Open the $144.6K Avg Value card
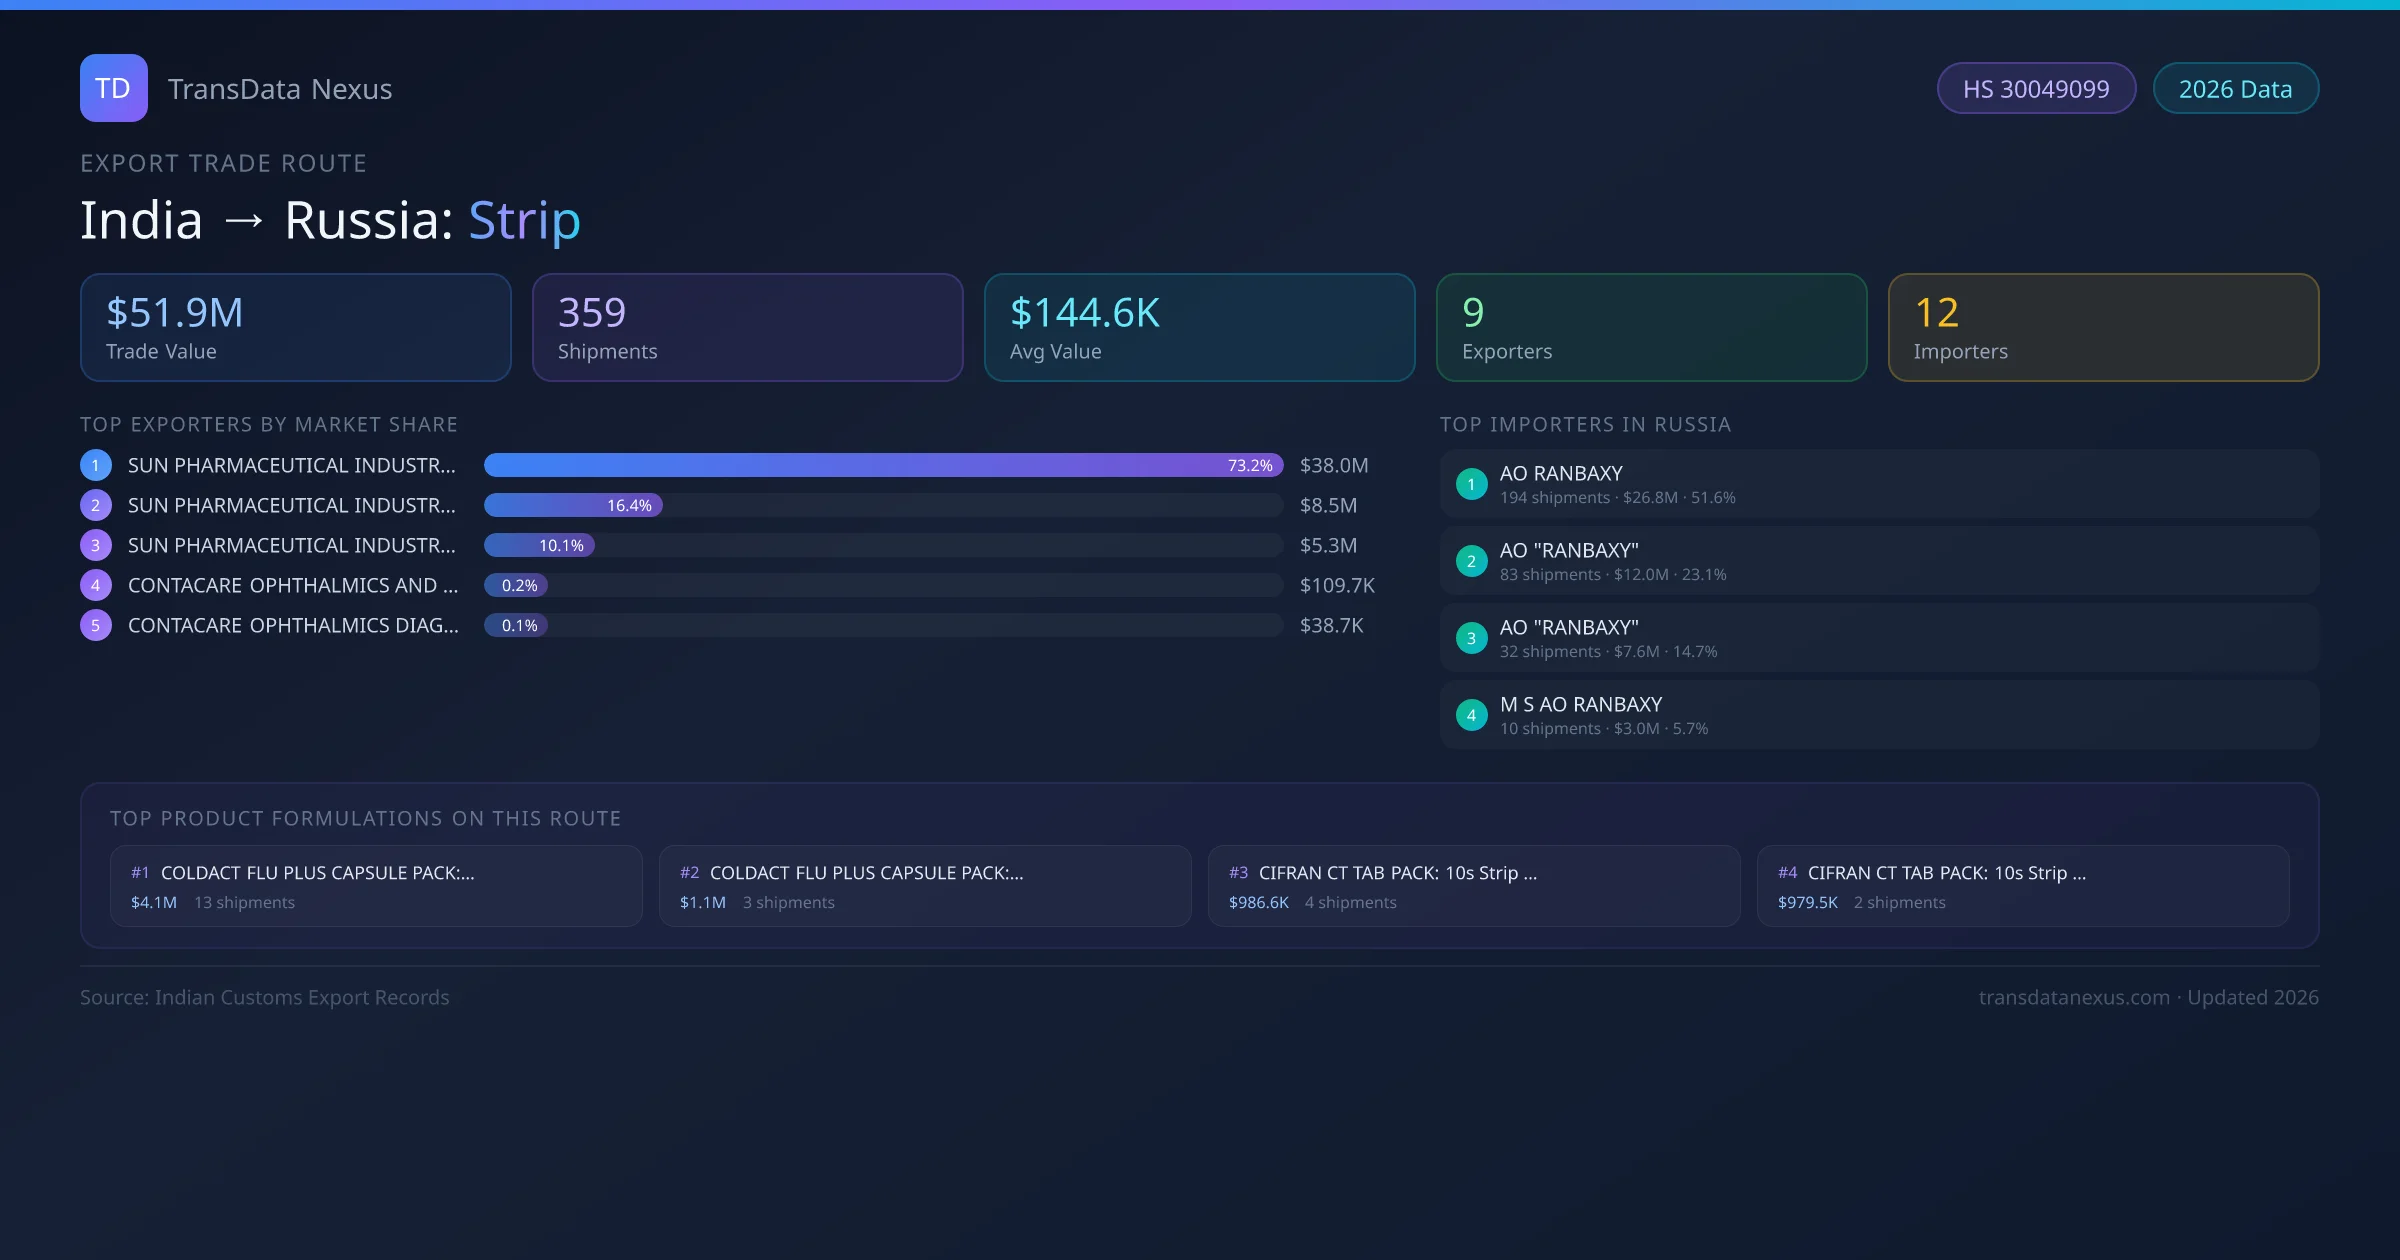 (x=1199, y=327)
